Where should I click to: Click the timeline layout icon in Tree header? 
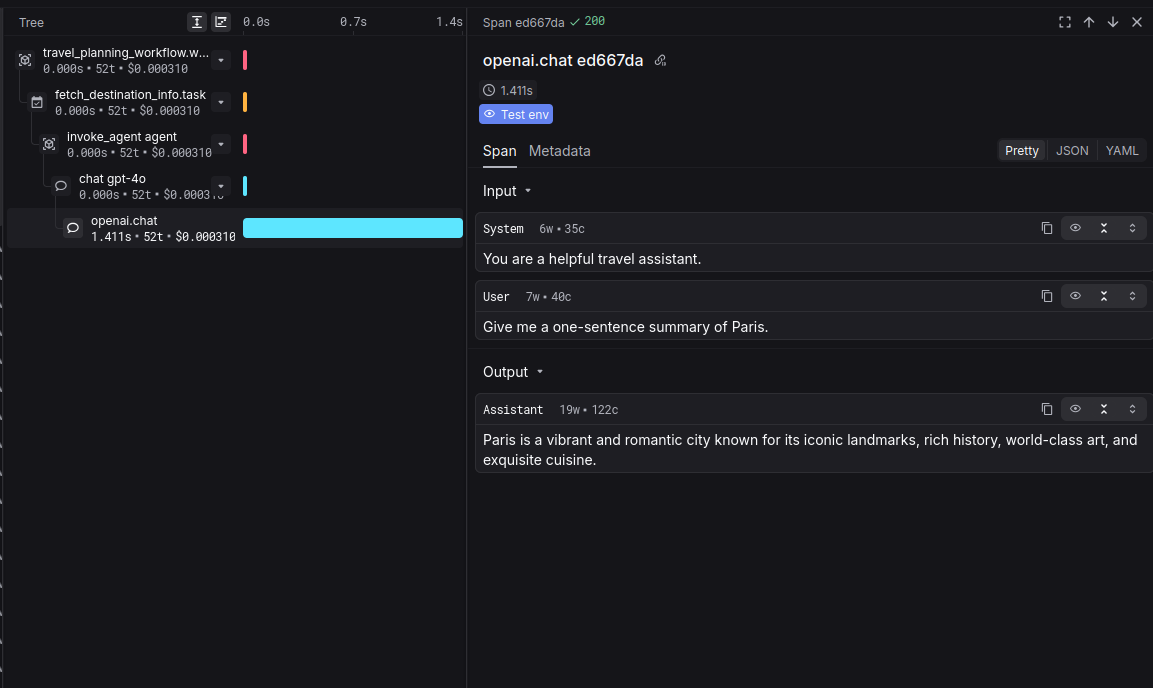coord(221,22)
